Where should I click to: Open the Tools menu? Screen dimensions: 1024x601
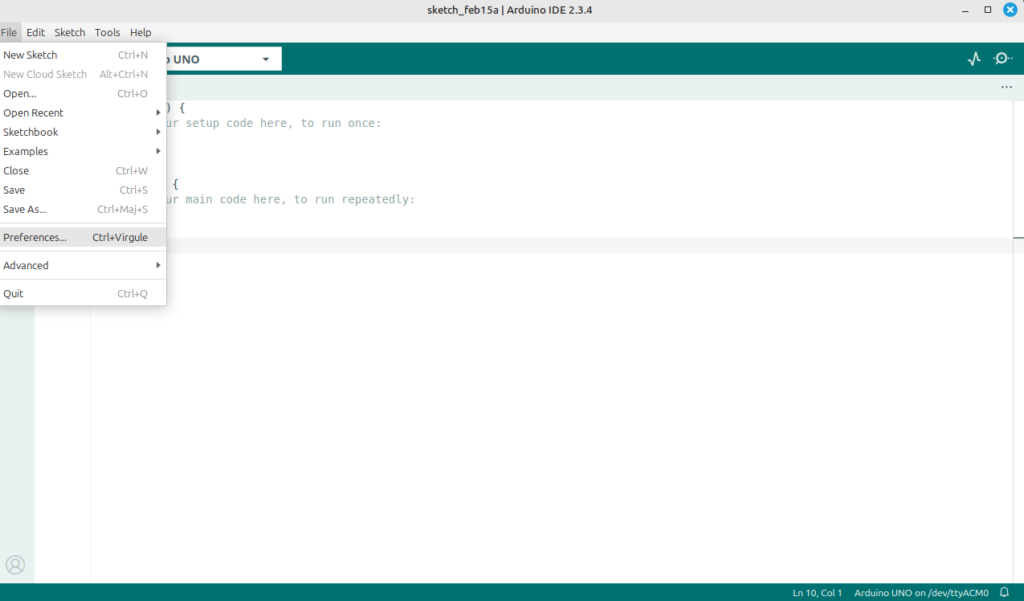[x=107, y=32]
